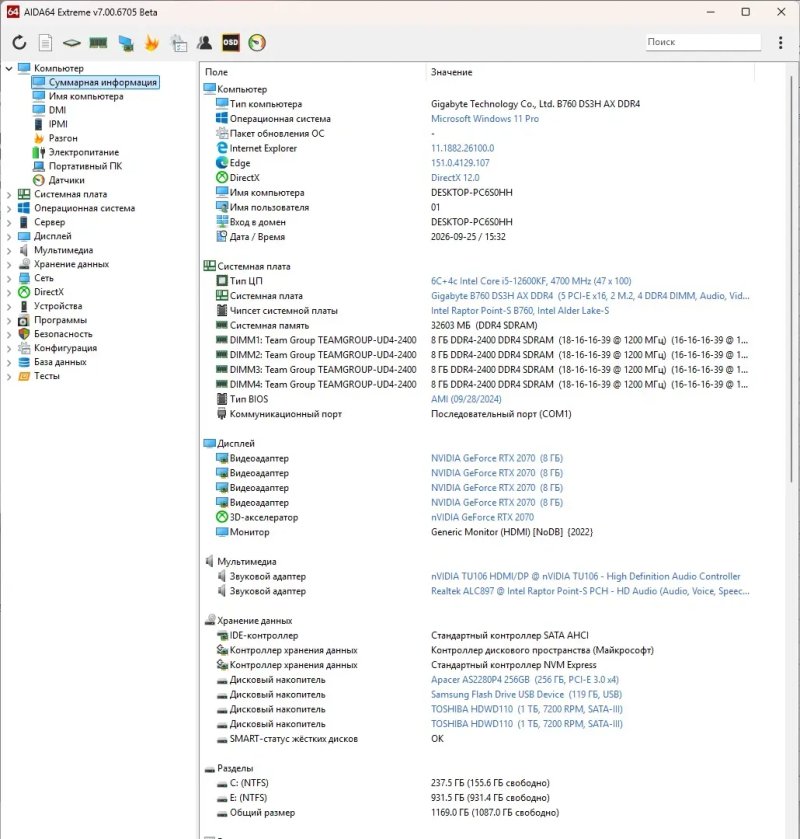Image resolution: width=800 pixels, height=839 pixels.
Task: Expand the Мультимедиа tree node
Action: click(x=9, y=250)
